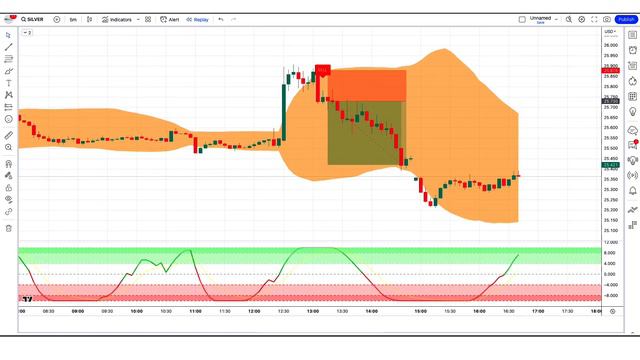The width and height of the screenshot is (640, 360).
Task: Click the drawings link/sync icon
Action: pos(9,212)
